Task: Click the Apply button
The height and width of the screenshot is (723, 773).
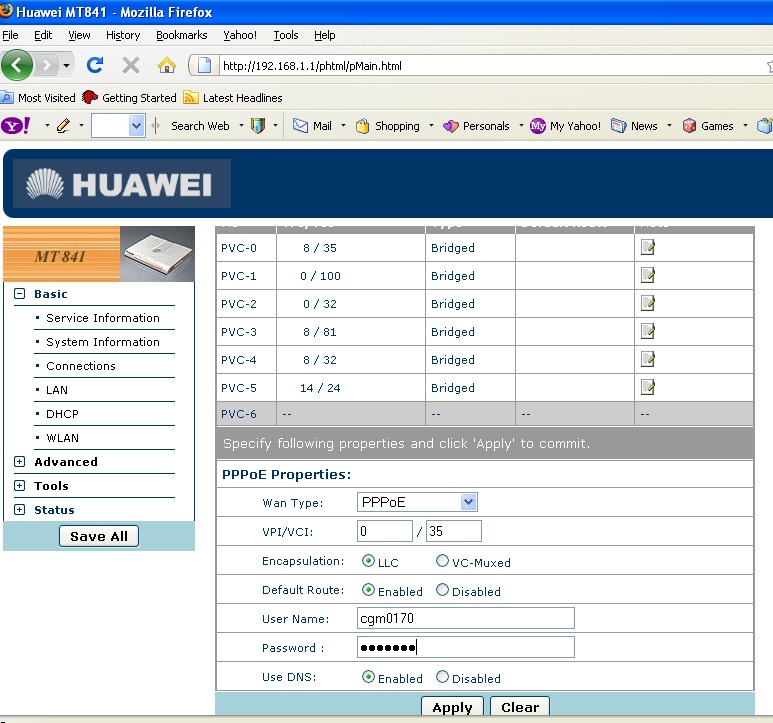Action: point(452,707)
